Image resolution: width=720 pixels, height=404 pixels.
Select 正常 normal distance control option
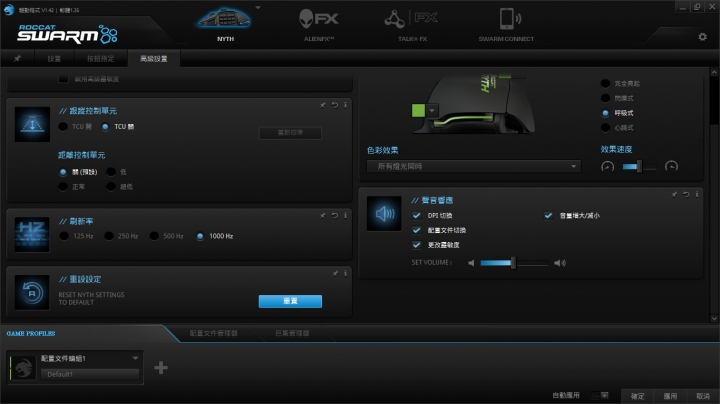coord(63,187)
